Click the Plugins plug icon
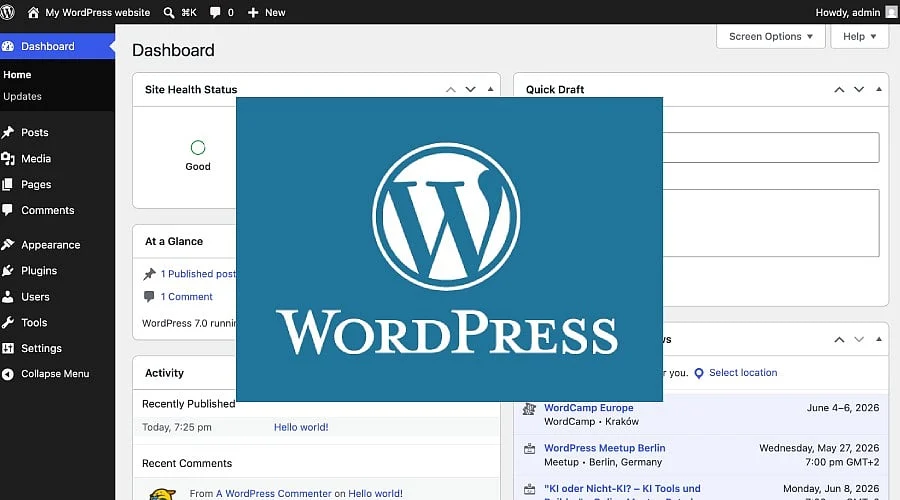Screen dimensions: 900x500 coord(8,270)
